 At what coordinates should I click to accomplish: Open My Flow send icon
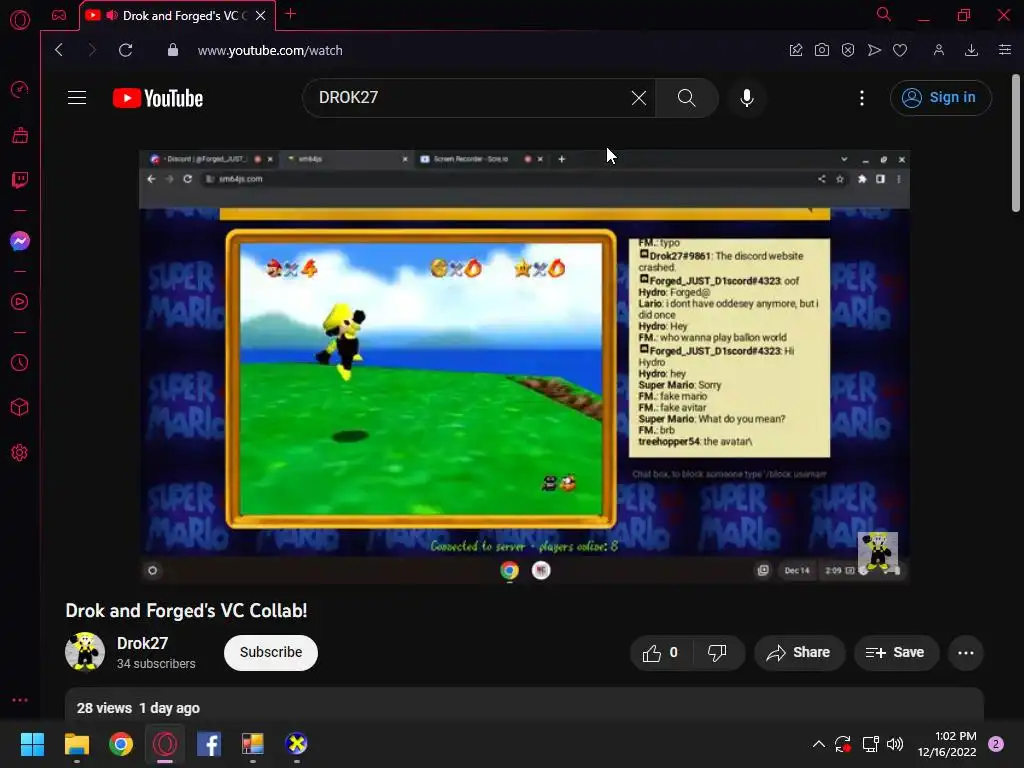(x=874, y=50)
